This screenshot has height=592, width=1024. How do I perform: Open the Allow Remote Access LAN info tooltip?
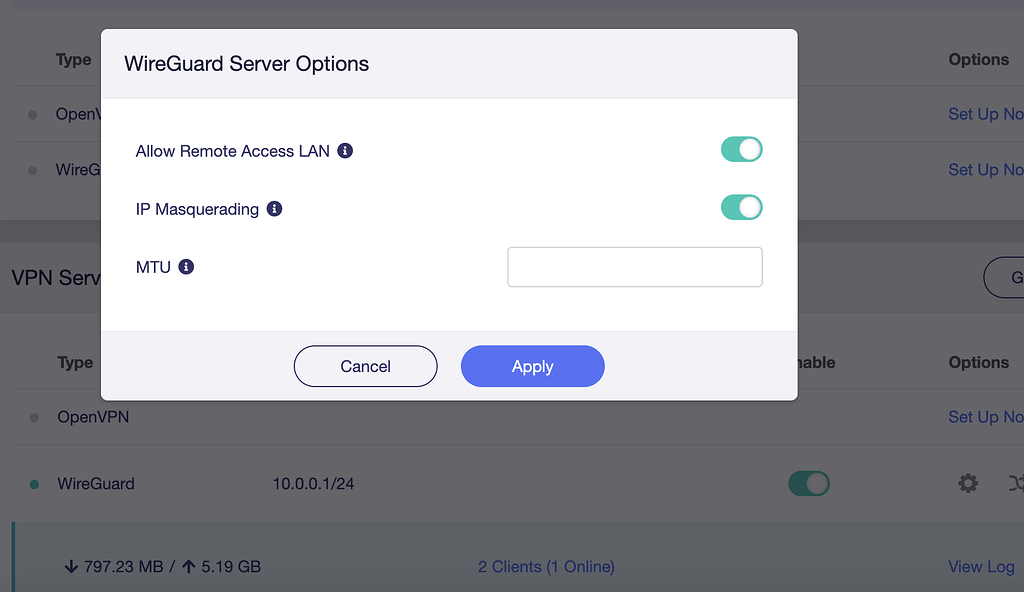click(x=345, y=150)
